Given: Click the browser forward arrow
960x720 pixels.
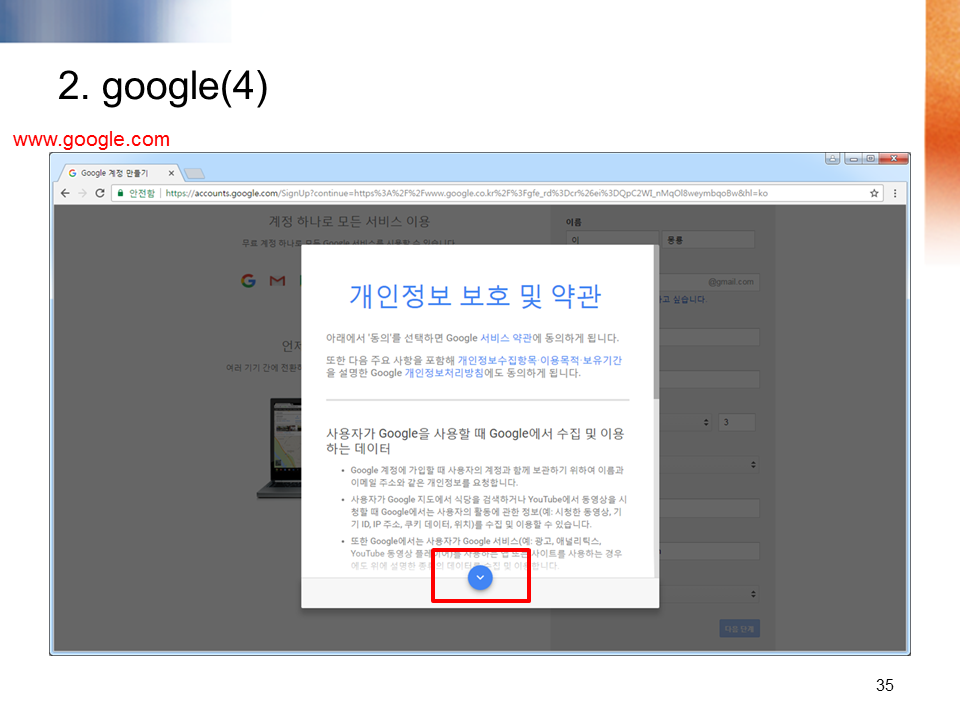Looking at the screenshot, I should [x=83, y=193].
